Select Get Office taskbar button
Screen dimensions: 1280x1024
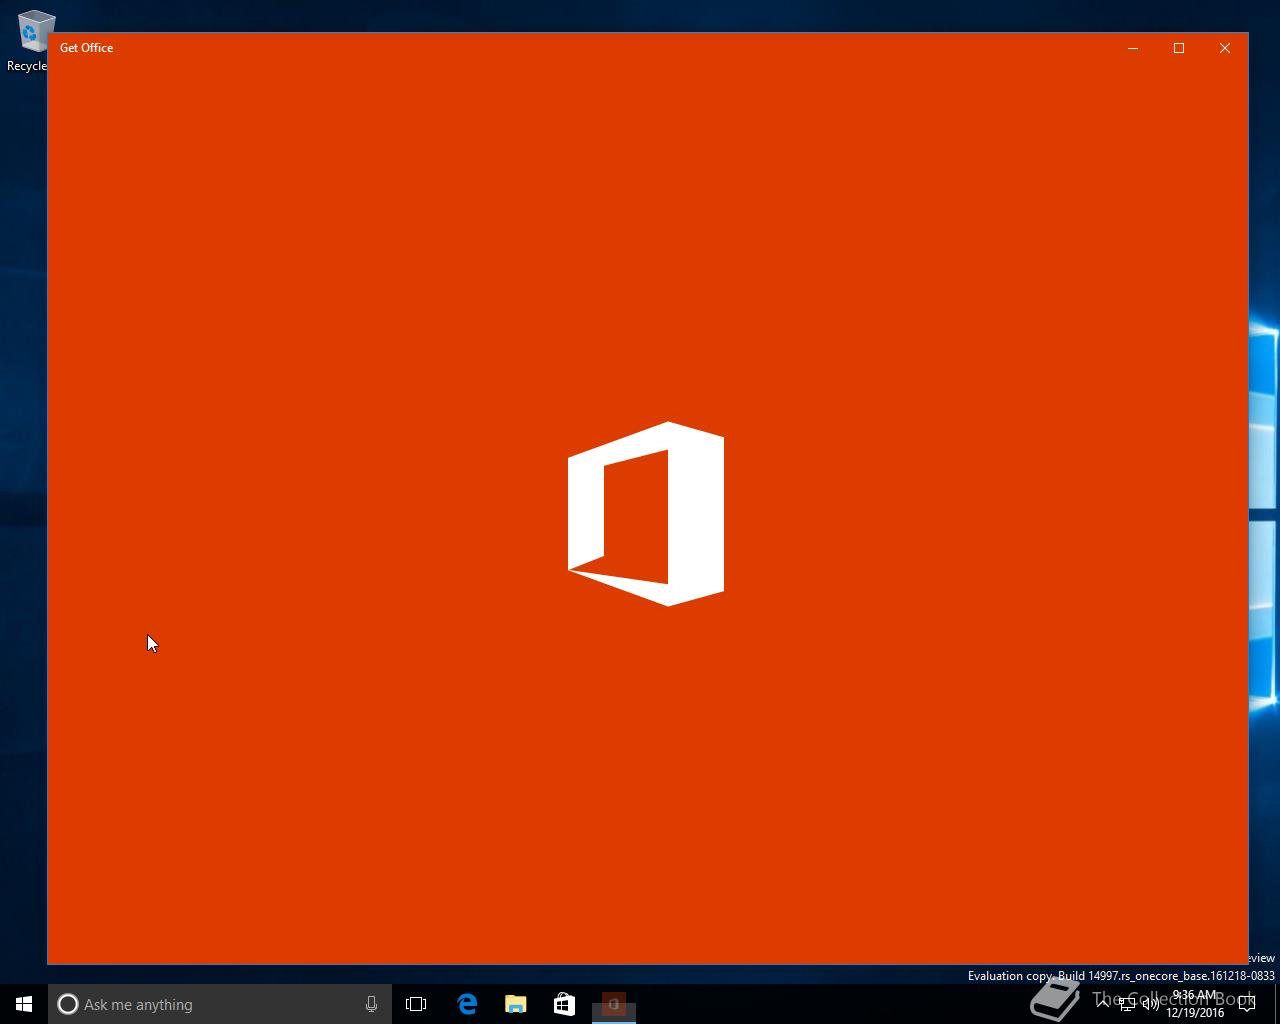pos(614,1004)
